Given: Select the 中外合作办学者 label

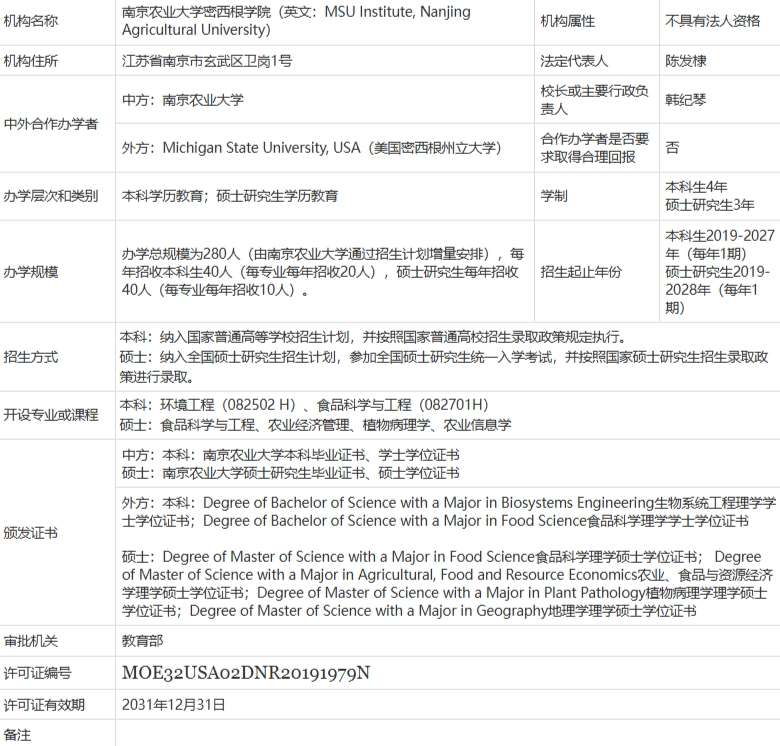Looking at the screenshot, I should (51, 124).
